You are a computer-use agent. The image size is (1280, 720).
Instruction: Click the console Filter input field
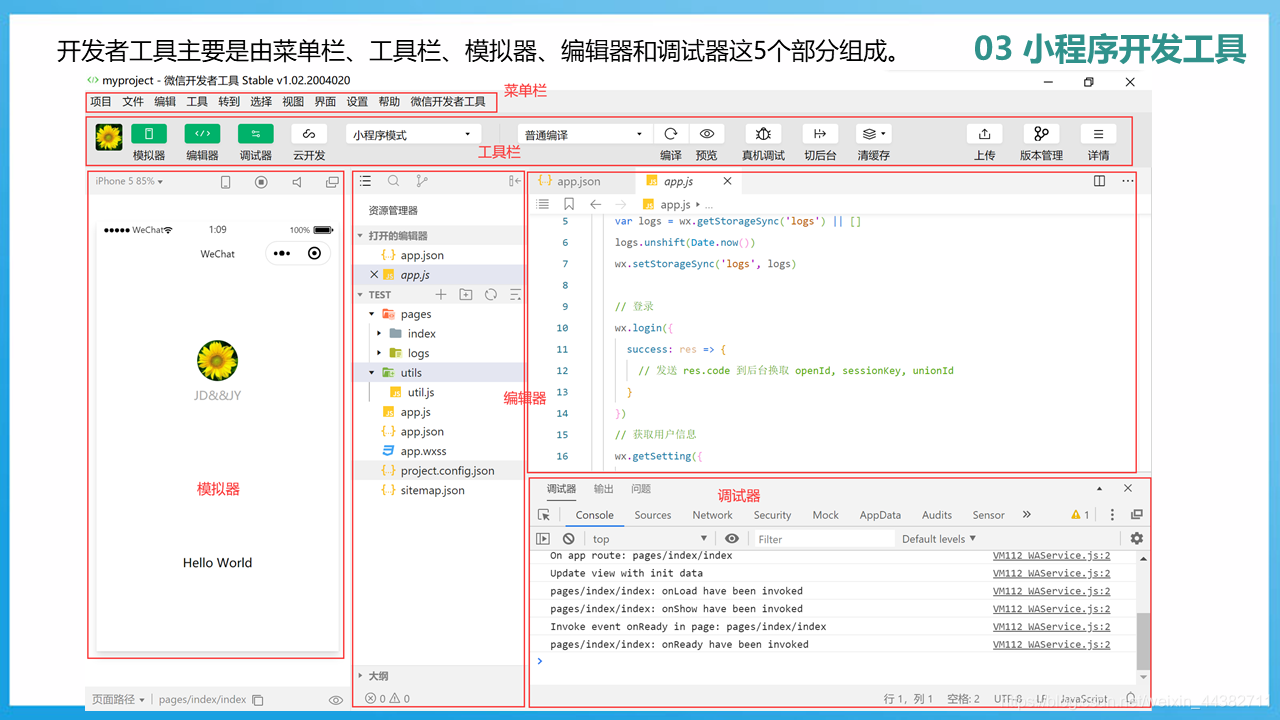click(824, 539)
